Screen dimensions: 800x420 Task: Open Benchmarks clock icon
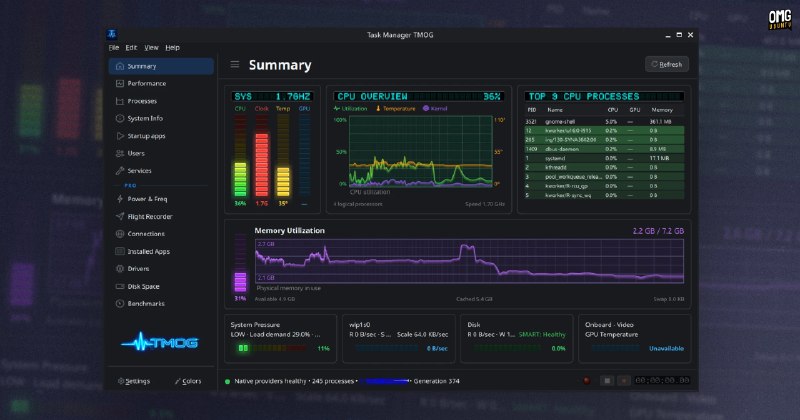(119, 304)
